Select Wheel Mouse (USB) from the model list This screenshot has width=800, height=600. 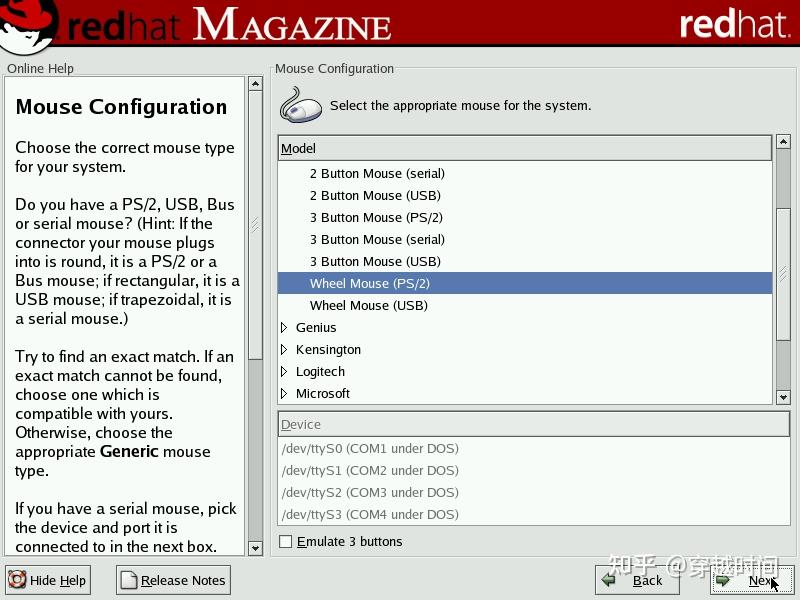coord(369,305)
